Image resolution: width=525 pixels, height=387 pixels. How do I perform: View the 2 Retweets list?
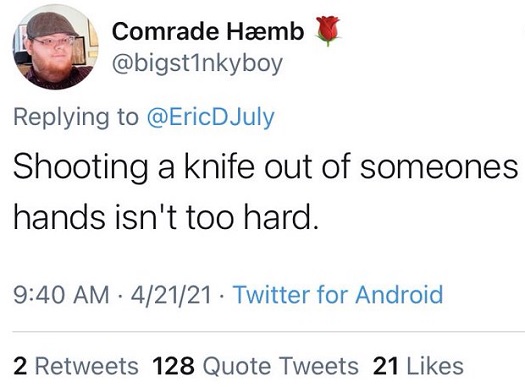pos(76,366)
